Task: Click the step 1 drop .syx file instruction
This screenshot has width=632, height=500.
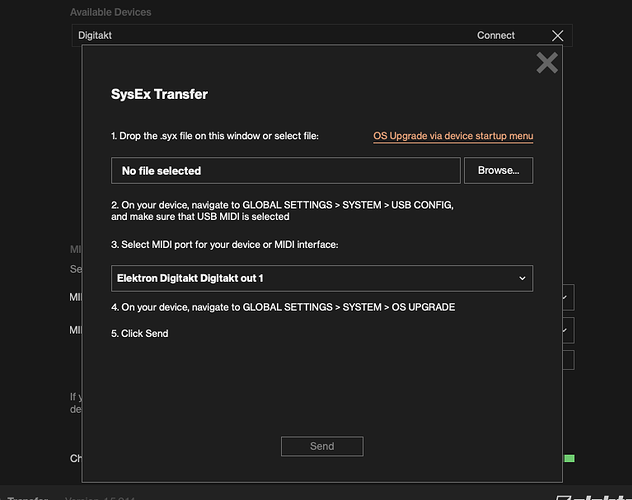Action: (215, 136)
